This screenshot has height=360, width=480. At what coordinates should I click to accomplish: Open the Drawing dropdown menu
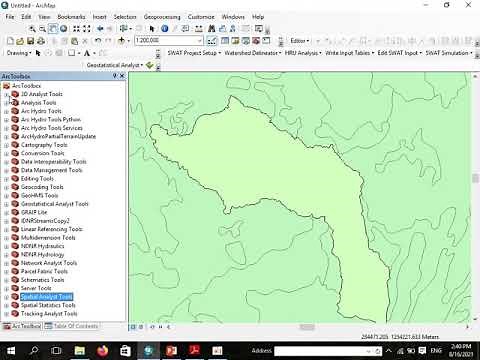pyautogui.click(x=19, y=53)
